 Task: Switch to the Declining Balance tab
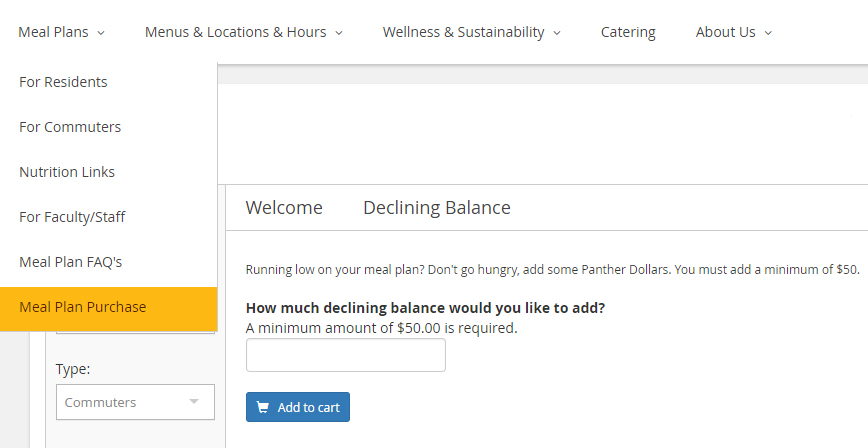(x=437, y=207)
